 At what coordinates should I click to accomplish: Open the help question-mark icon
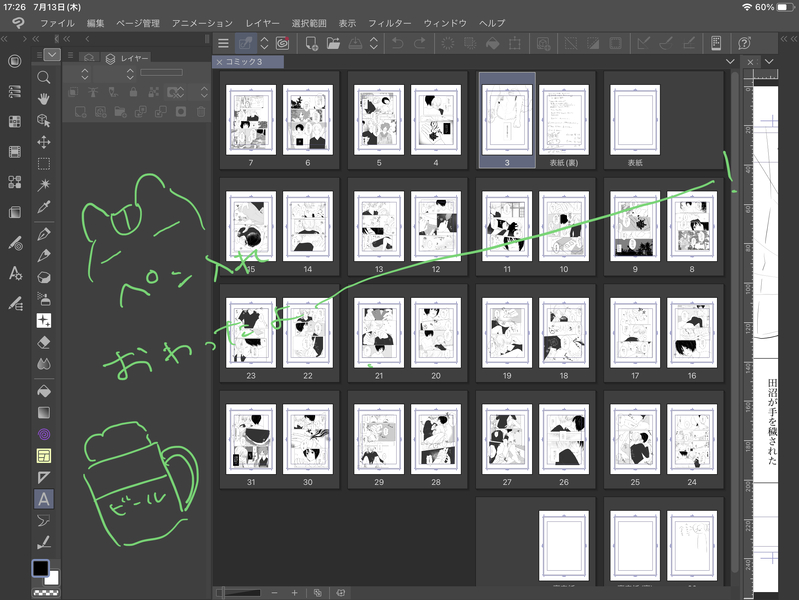coord(744,43)
